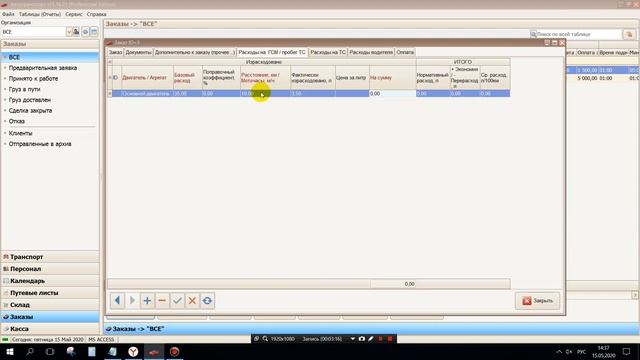Take a snapshot with the recorder camera icon
Viewport: 640px width, 360px height.
[x=362, y=339]
